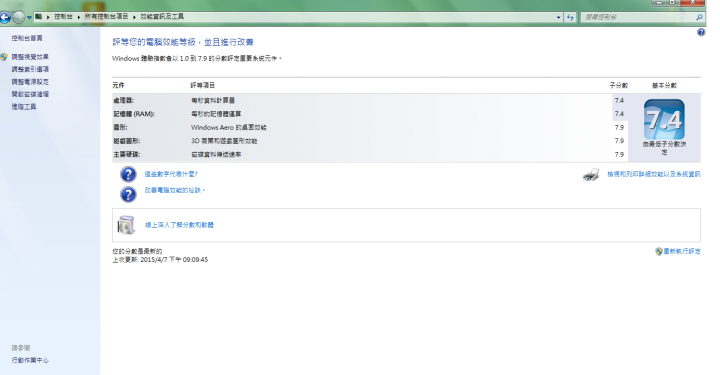Select the 控制台 breadcrumb

coord(63,17)
